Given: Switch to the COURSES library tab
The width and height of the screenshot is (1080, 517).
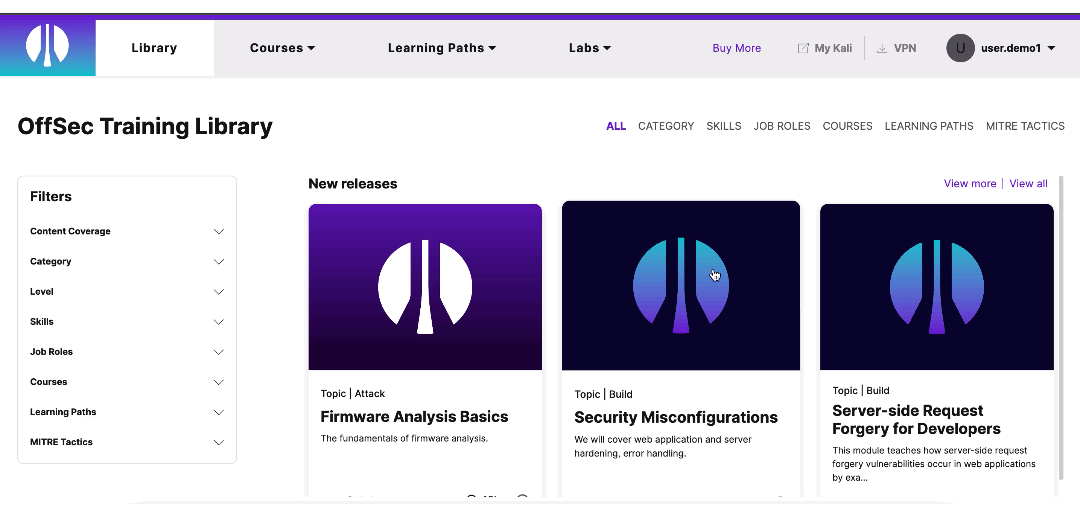Looking at the screenshot, I should (x=847, y=126).
